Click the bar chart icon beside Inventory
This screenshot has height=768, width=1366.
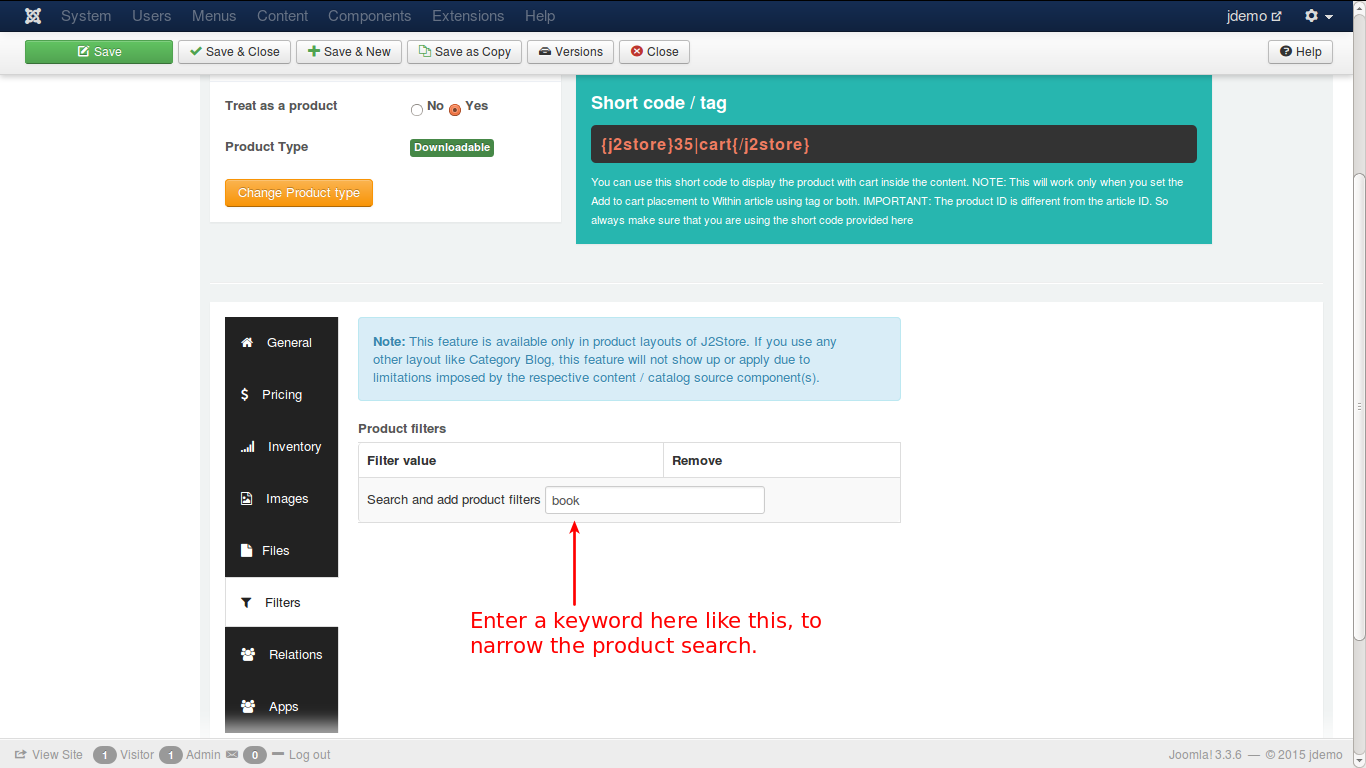pos(247,447)
